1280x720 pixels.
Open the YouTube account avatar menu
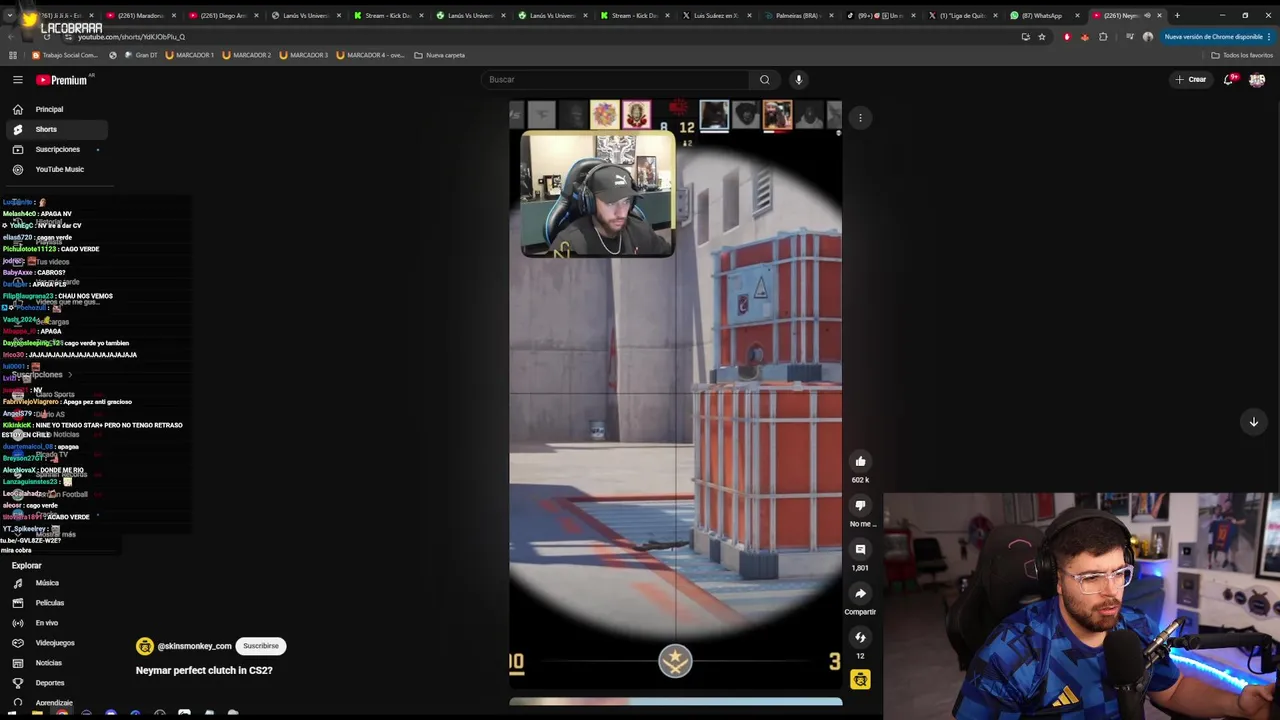pyautogui.click(x=1257, y=80)
